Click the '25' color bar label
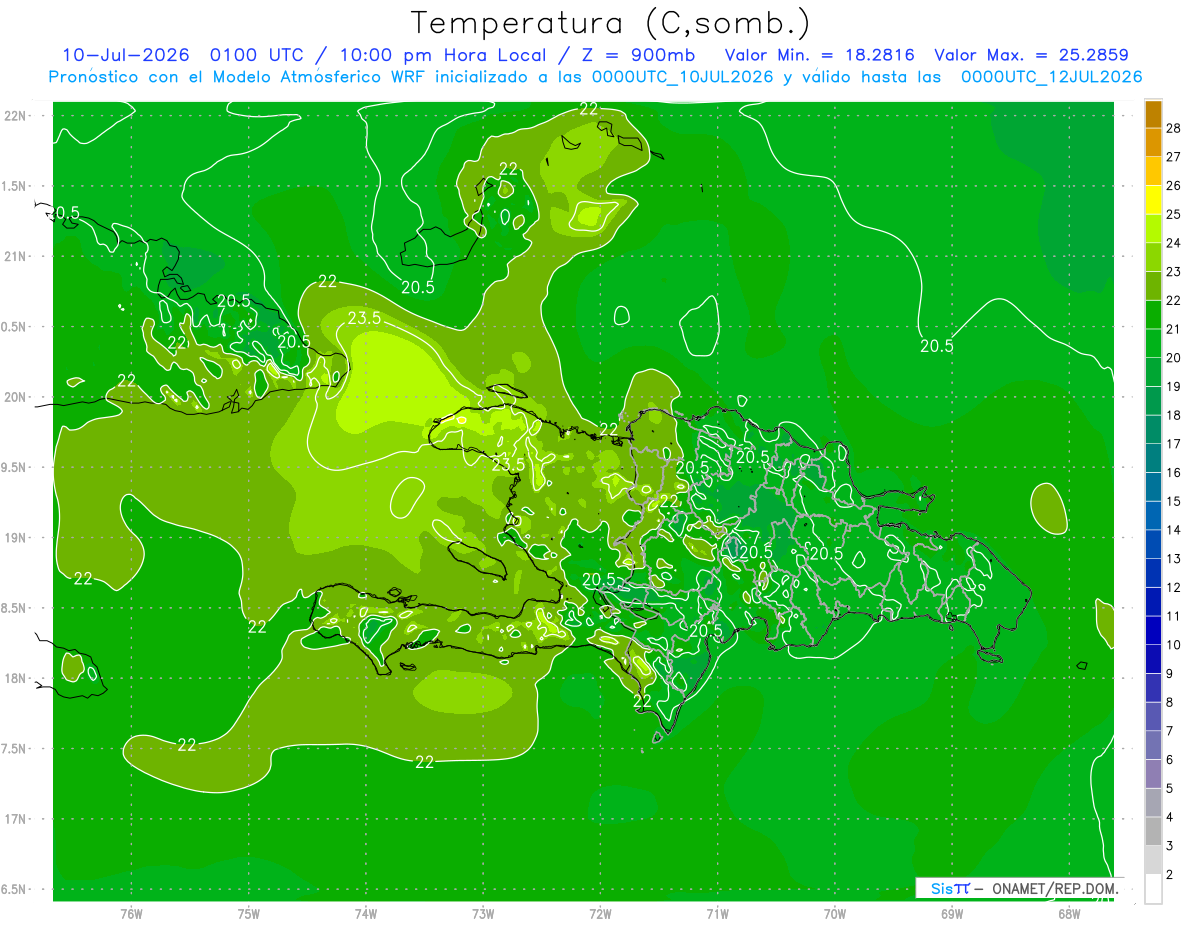This screenshot has width=1200, height=927. click(x=1173, y=215)
